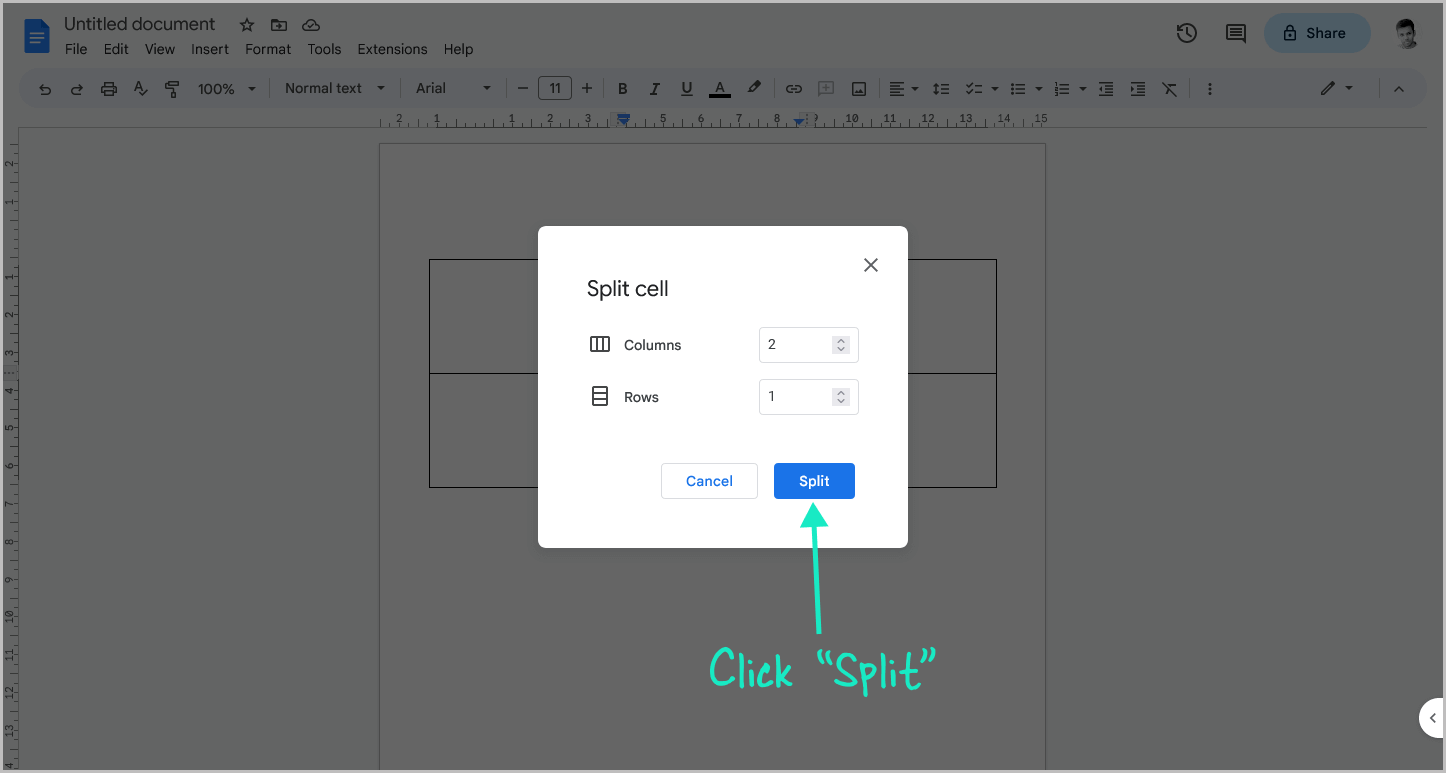Open the zoom level dropdown
The height and width of the screenshot is (773, 1446).
(x=225, y=88)
